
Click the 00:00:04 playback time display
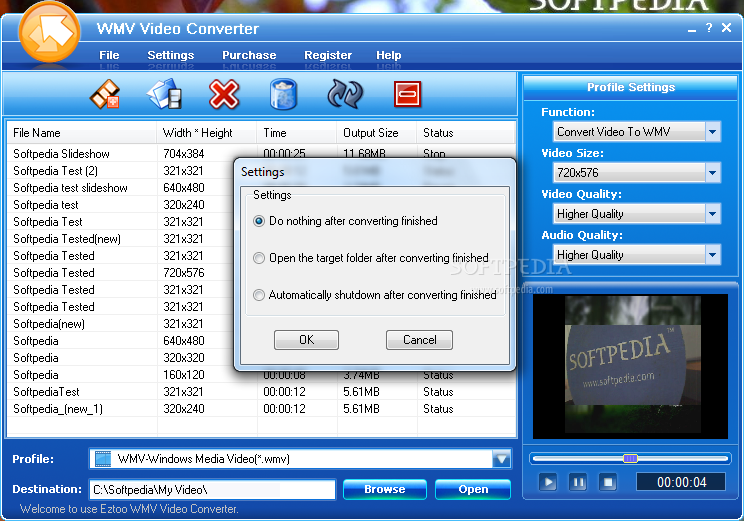[681, 483]
